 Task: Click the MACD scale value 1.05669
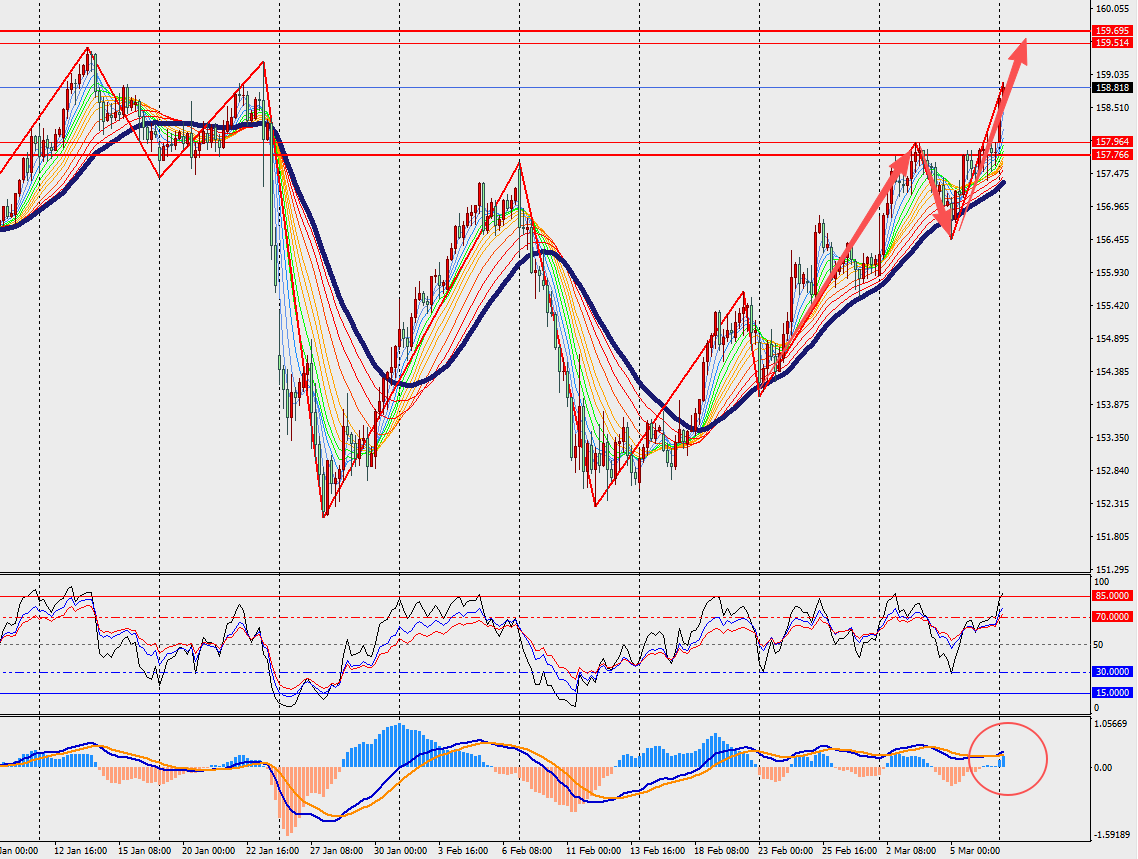click(x=1110, y=723)
